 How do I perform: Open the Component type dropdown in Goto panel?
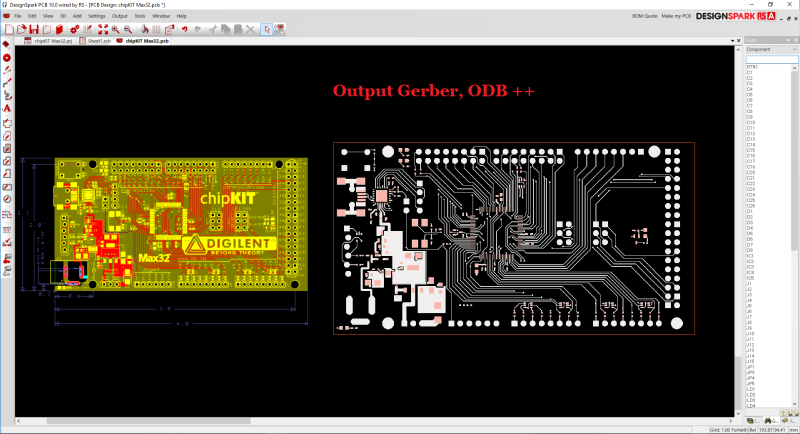click(771, 49)
